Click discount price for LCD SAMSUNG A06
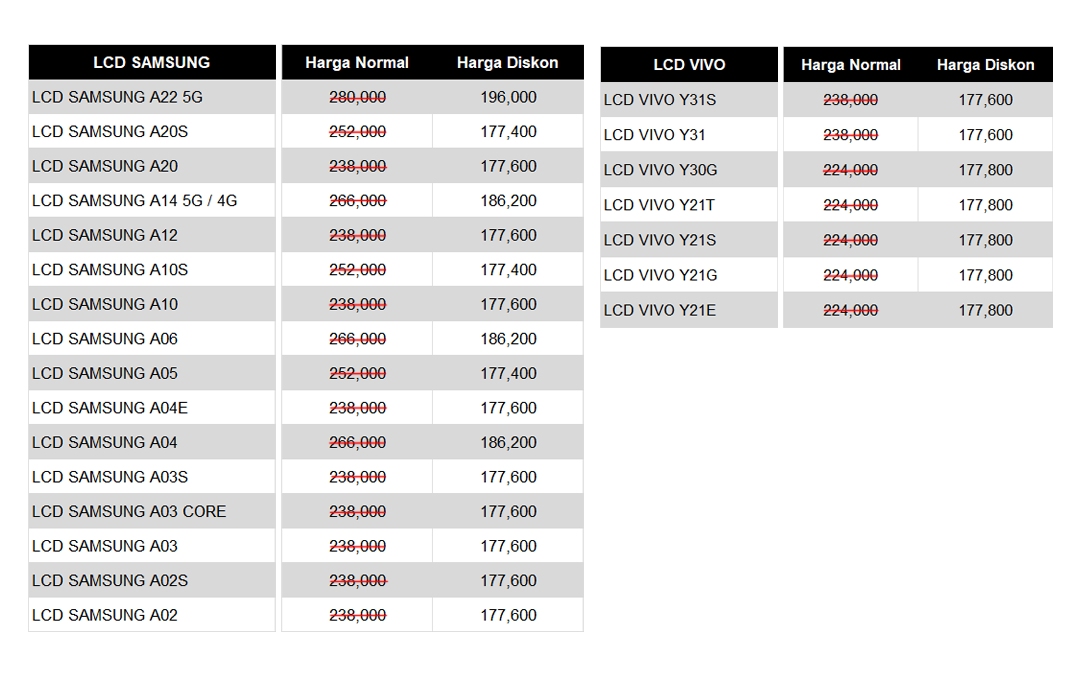This screenshot has width=1080, height=675. 508,339
